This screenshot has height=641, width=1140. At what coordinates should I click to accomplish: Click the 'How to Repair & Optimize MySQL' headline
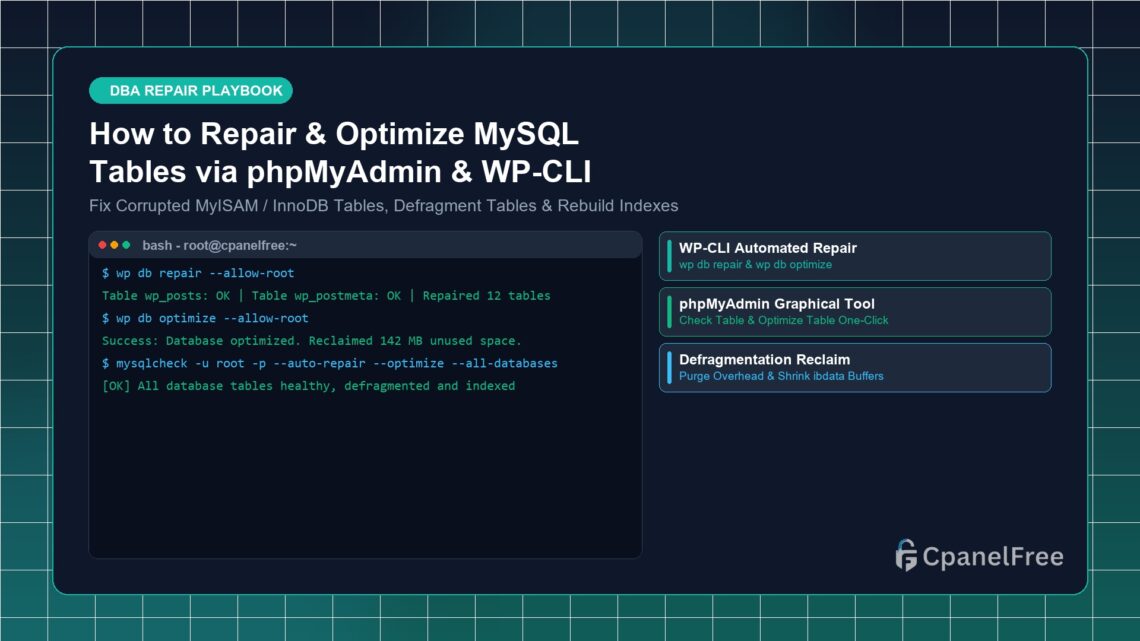click(x=334, y=134)
